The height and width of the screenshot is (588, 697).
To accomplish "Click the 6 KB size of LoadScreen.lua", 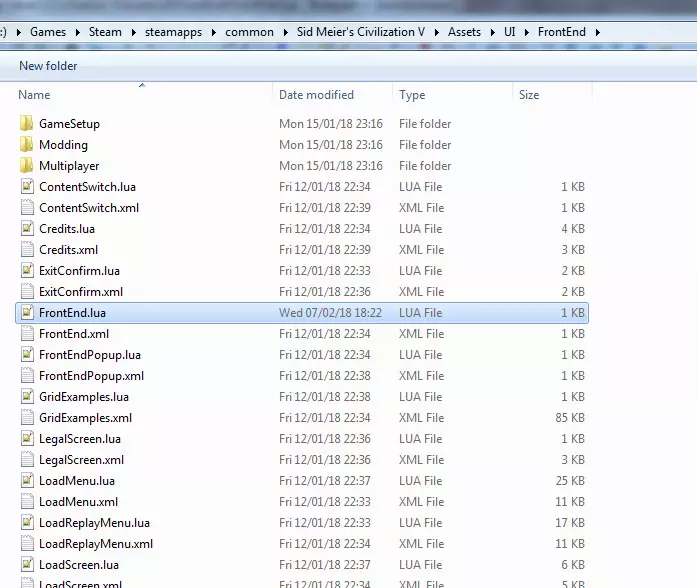I will coord(573,565).
